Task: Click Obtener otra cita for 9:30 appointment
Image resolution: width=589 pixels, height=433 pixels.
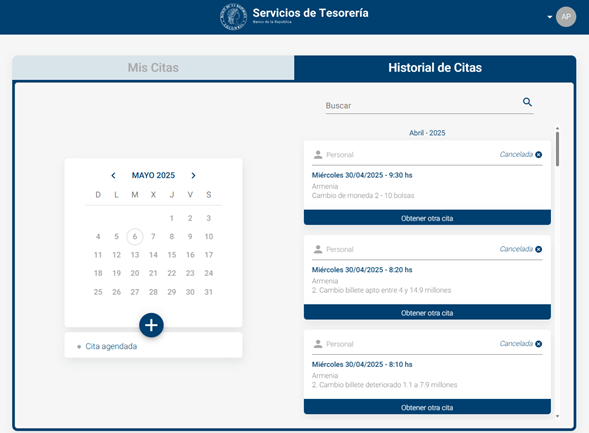Action: tap(427, 218)
